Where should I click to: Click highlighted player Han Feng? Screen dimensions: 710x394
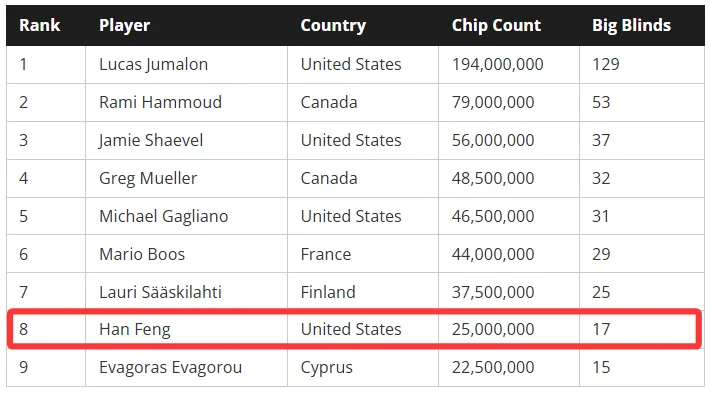coord(134,330)
